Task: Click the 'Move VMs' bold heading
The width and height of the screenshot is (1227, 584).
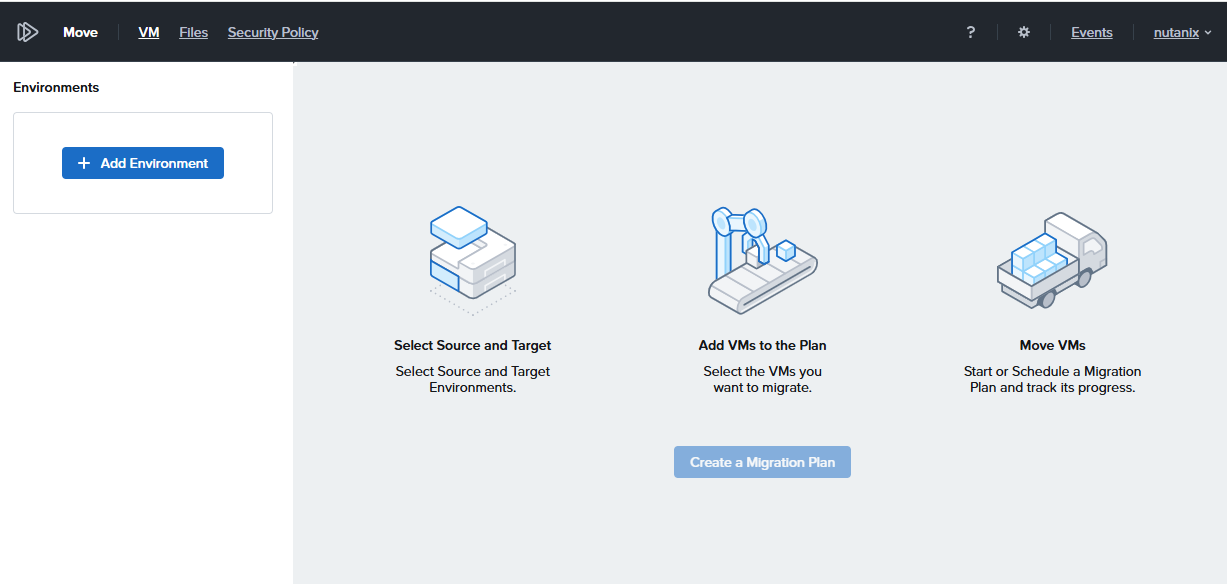Action: 1052,345
